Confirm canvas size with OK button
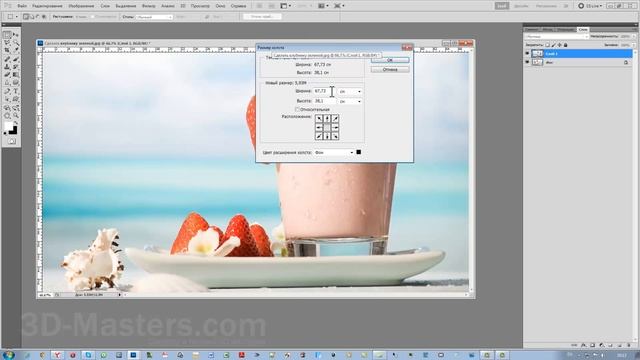 click(x=390, y=60)
